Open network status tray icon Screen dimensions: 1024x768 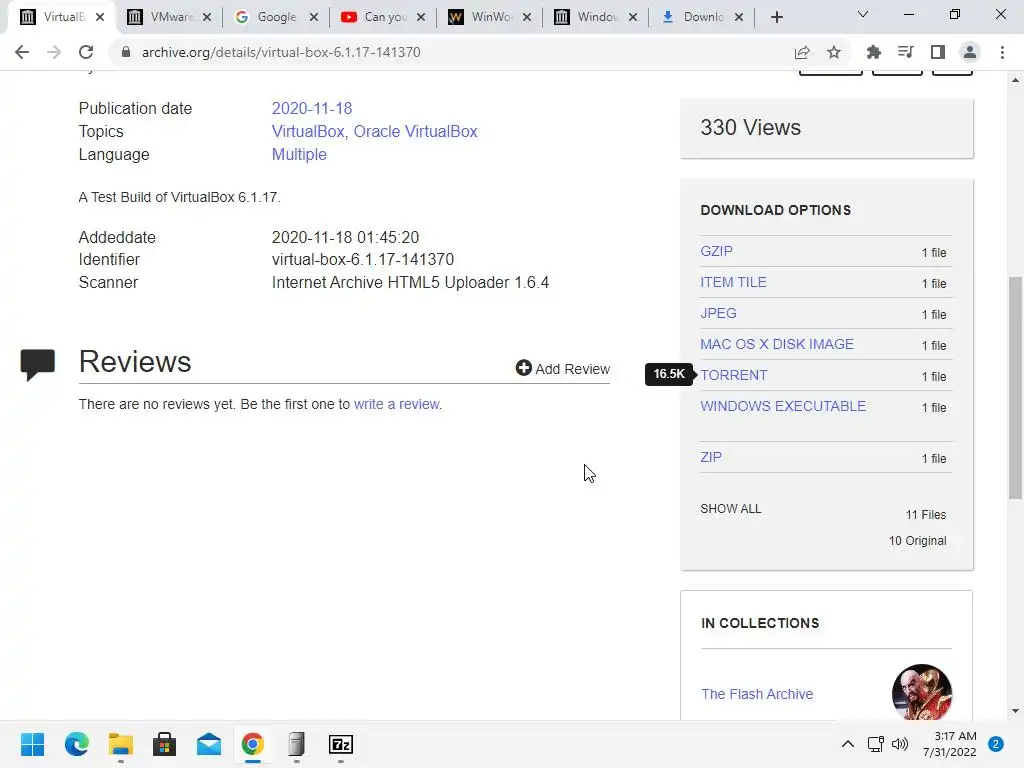click(x=875, y=744)
